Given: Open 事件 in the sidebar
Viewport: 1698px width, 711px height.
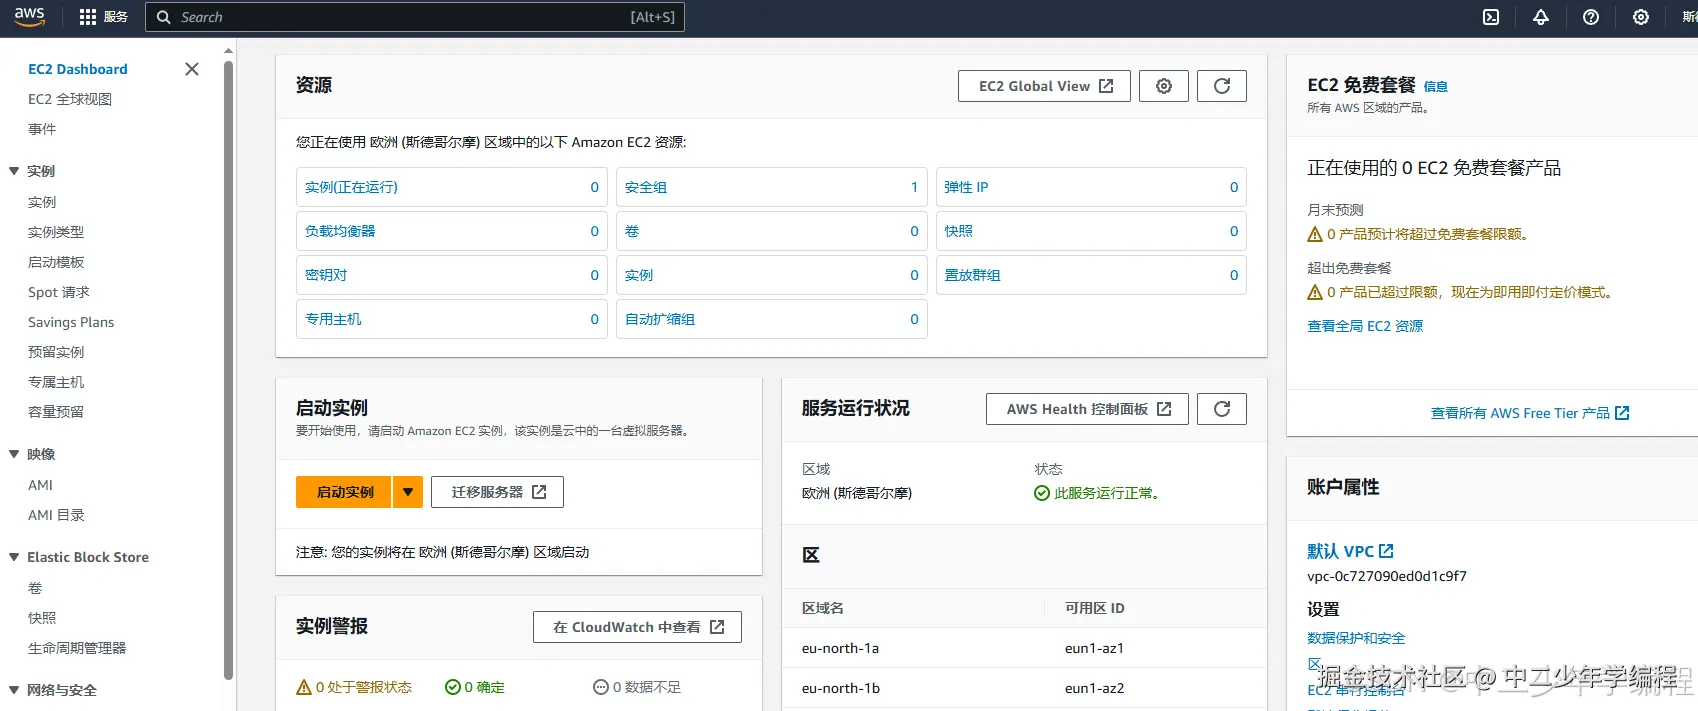Looking at the screenshot, I should [42, 129].
